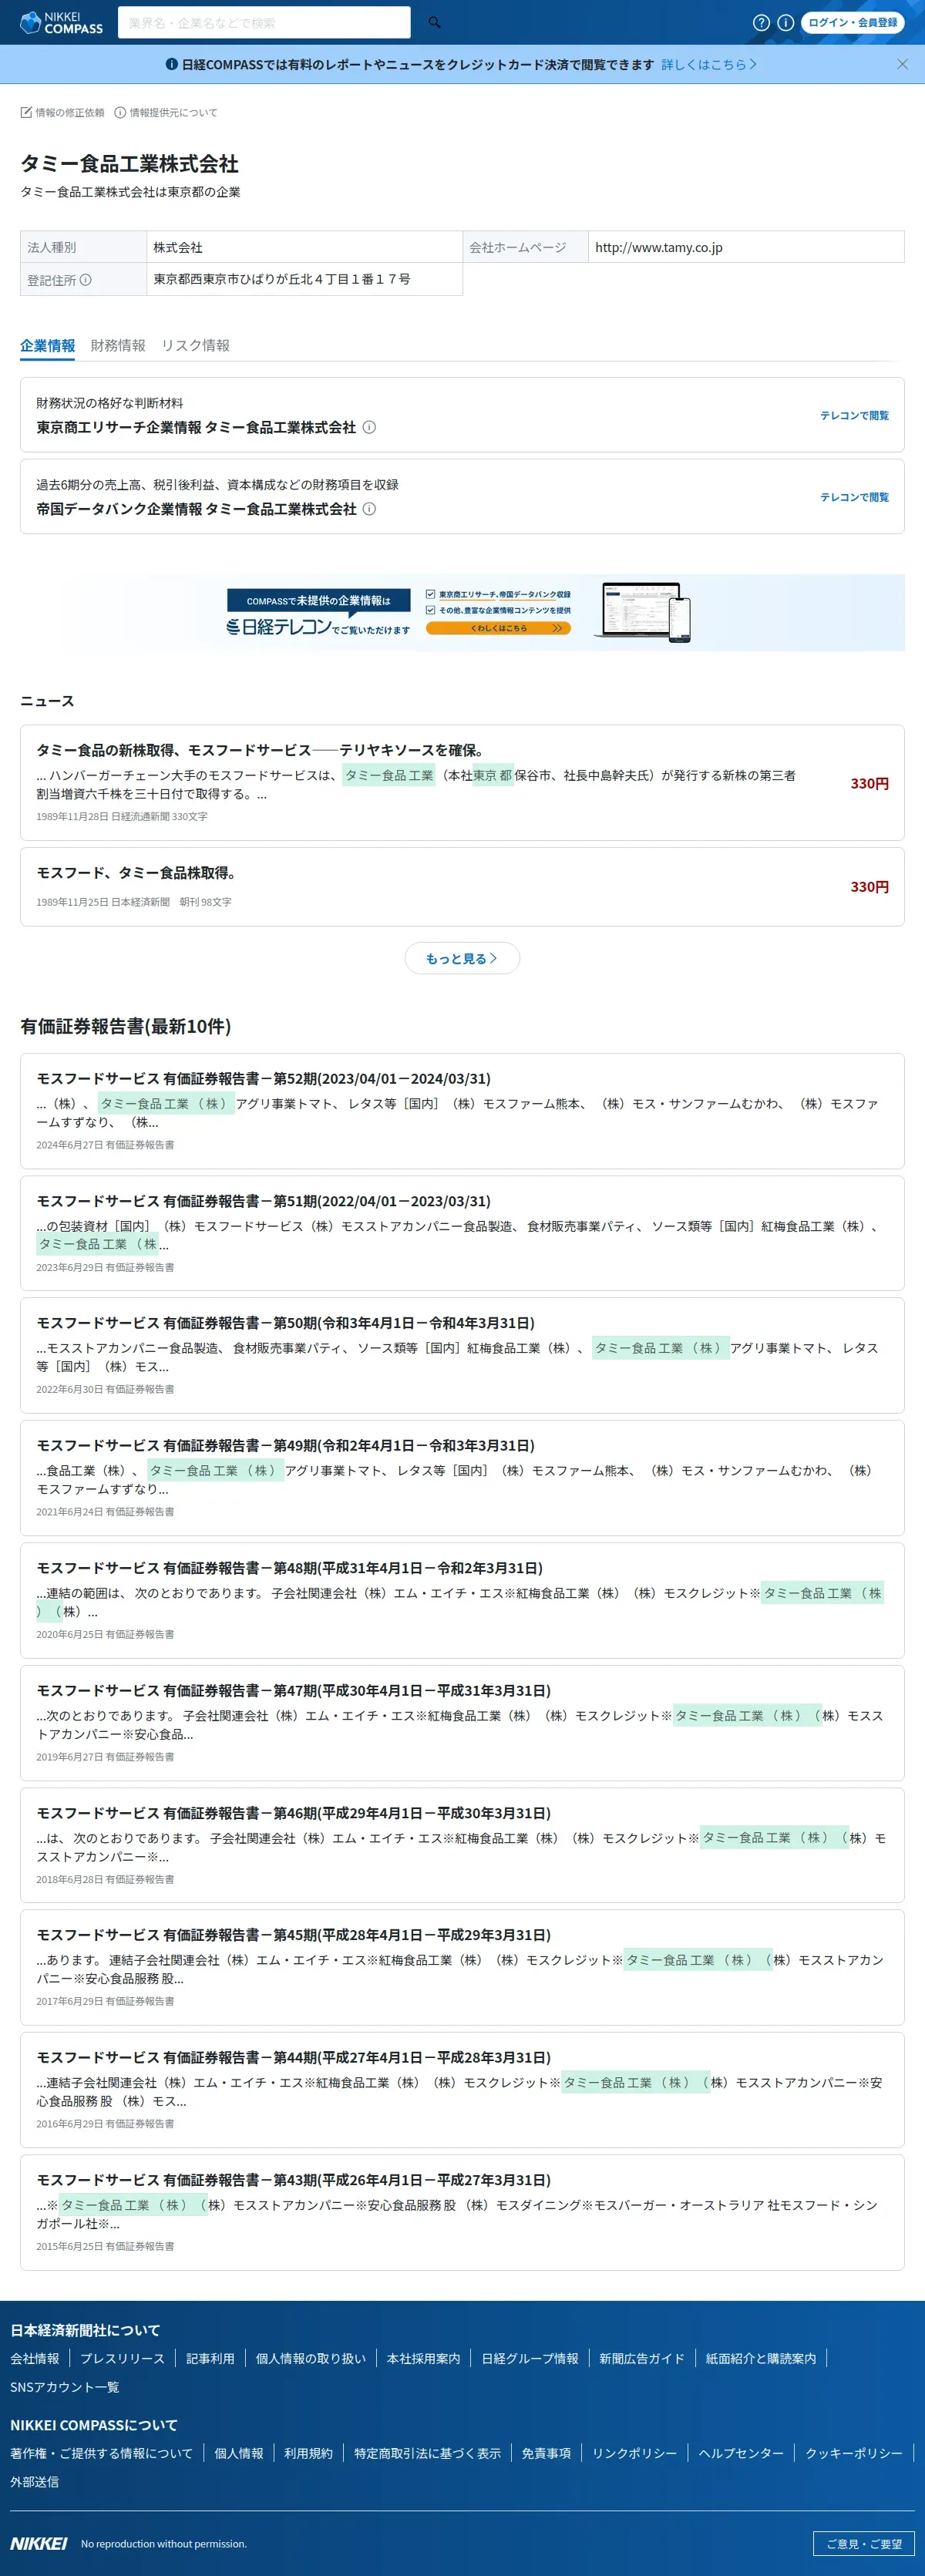Click footer link 記事利用
Screen dimensions: 925x2576
(210, 2358)
